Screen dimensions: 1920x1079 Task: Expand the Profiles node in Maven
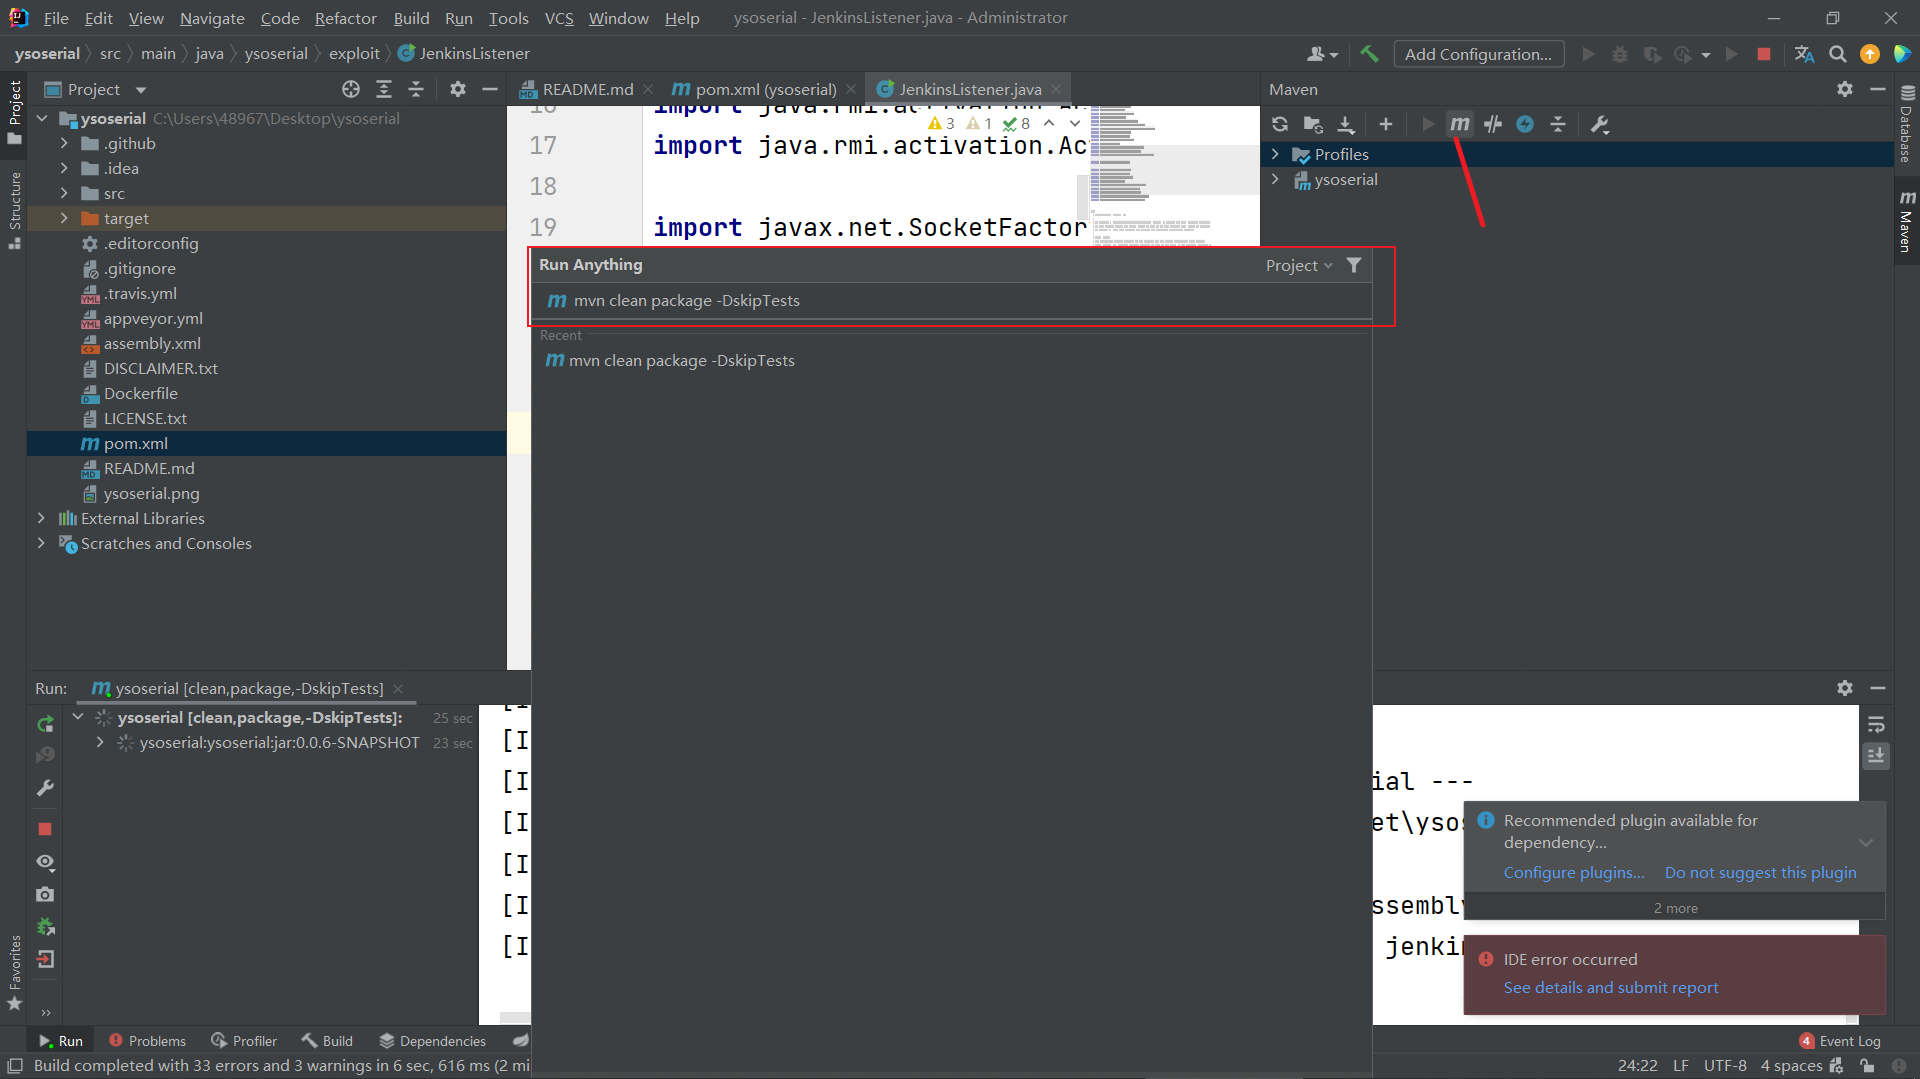click(1275, 154)
